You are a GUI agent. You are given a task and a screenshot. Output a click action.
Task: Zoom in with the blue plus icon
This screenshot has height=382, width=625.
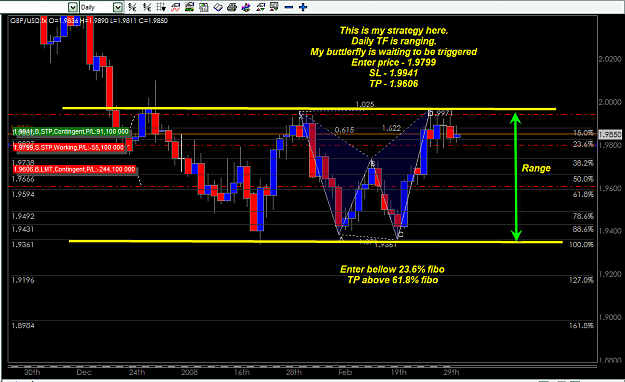(x=303, y=7)
